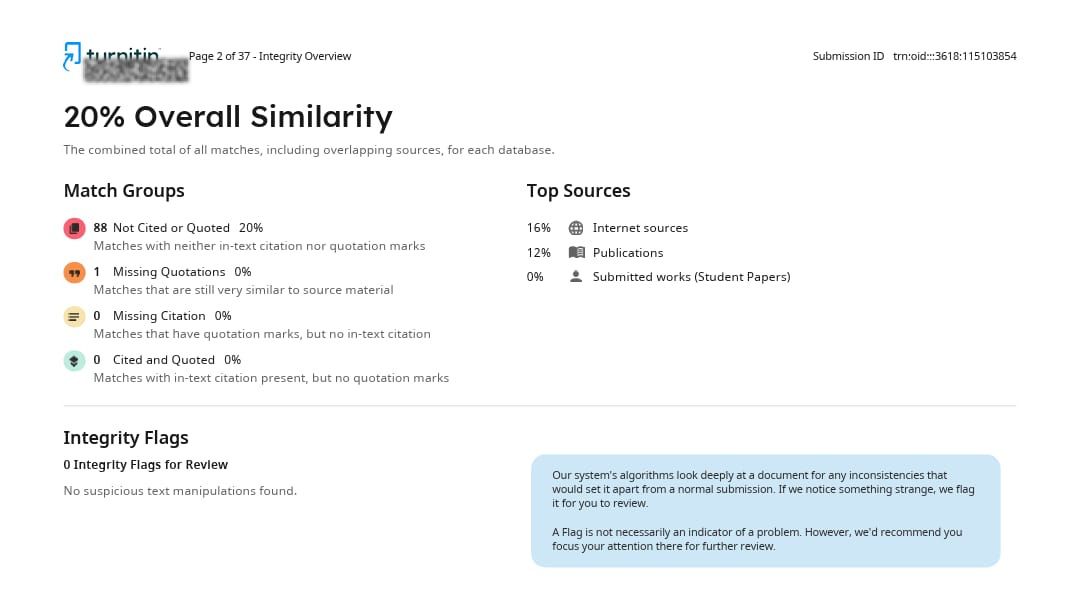This screenshot has height=593, width=1079.
Task: Click the 20% Overall Similarity heading
Action: tap(228, 117)
